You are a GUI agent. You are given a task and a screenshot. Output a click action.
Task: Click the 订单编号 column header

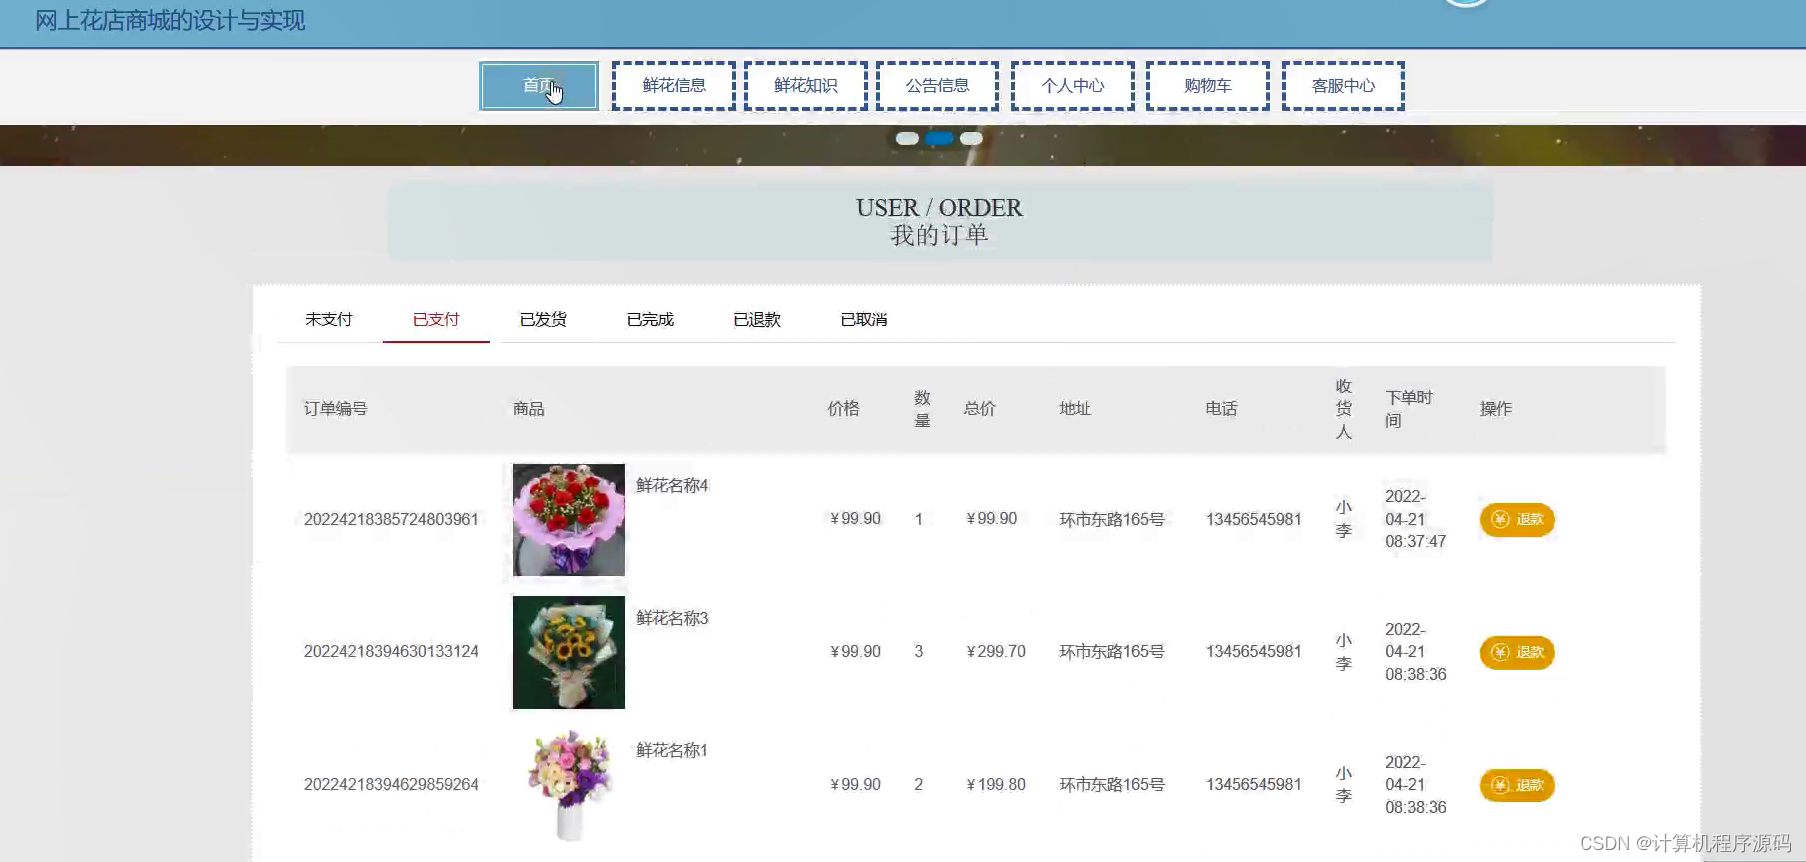point(336,409)
